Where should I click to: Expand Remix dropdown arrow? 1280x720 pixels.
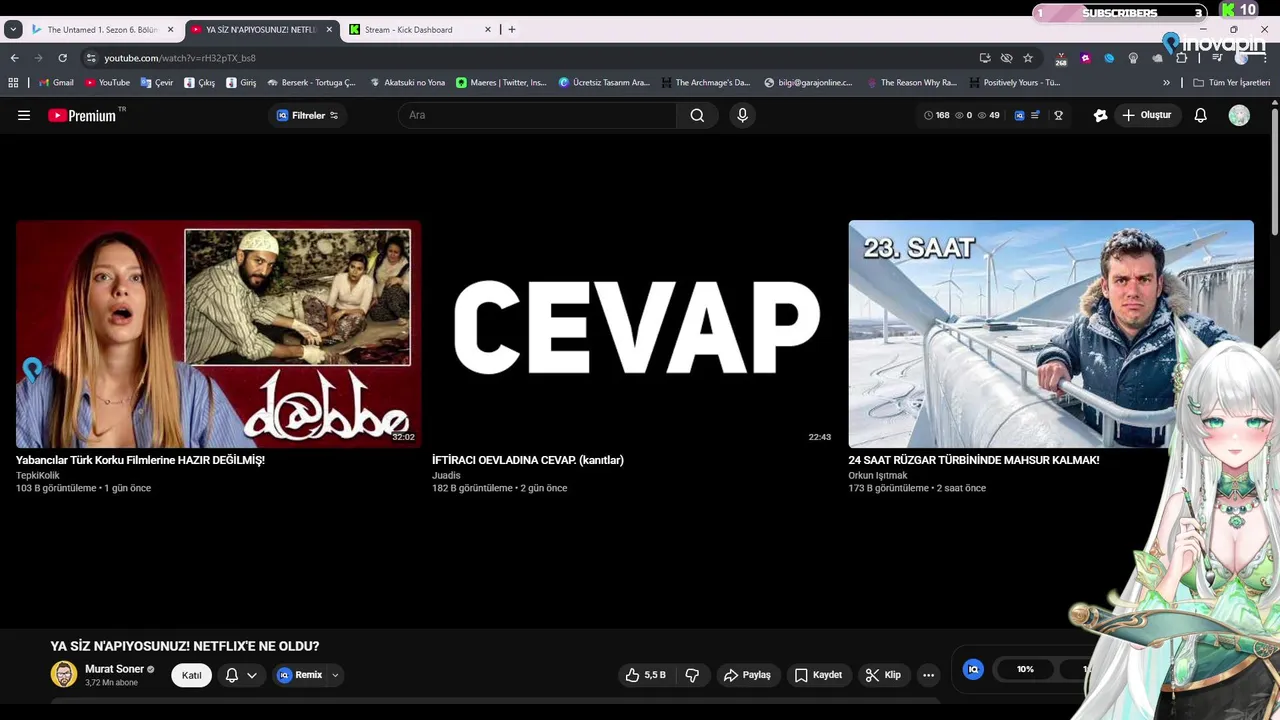pos(335,675)
